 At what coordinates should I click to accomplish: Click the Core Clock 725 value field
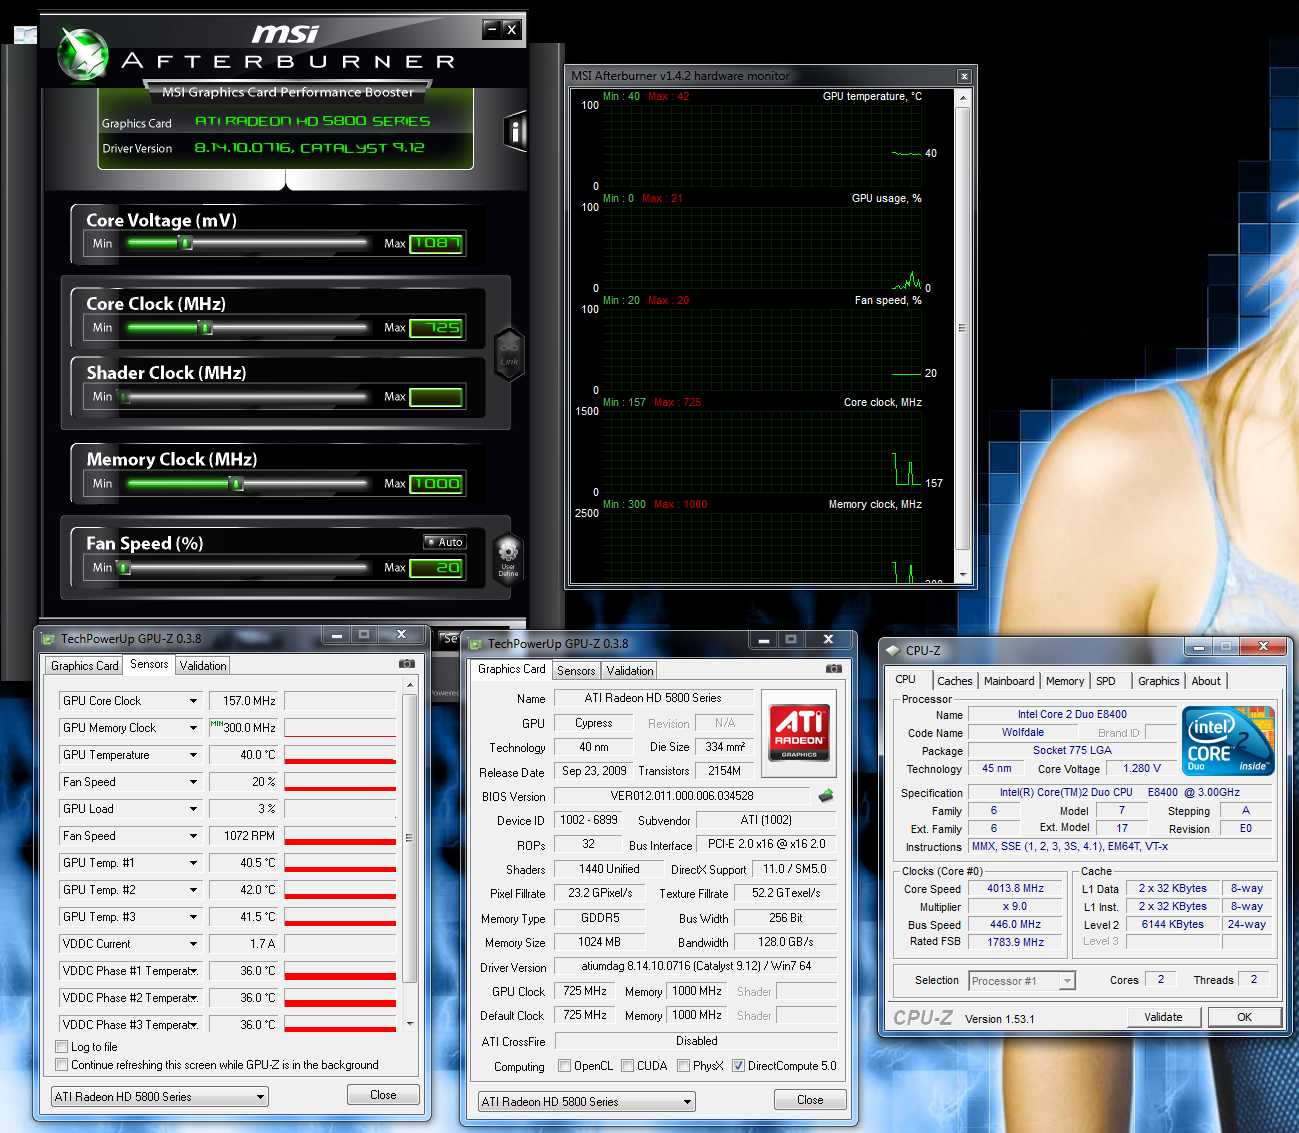pos(436,327)
